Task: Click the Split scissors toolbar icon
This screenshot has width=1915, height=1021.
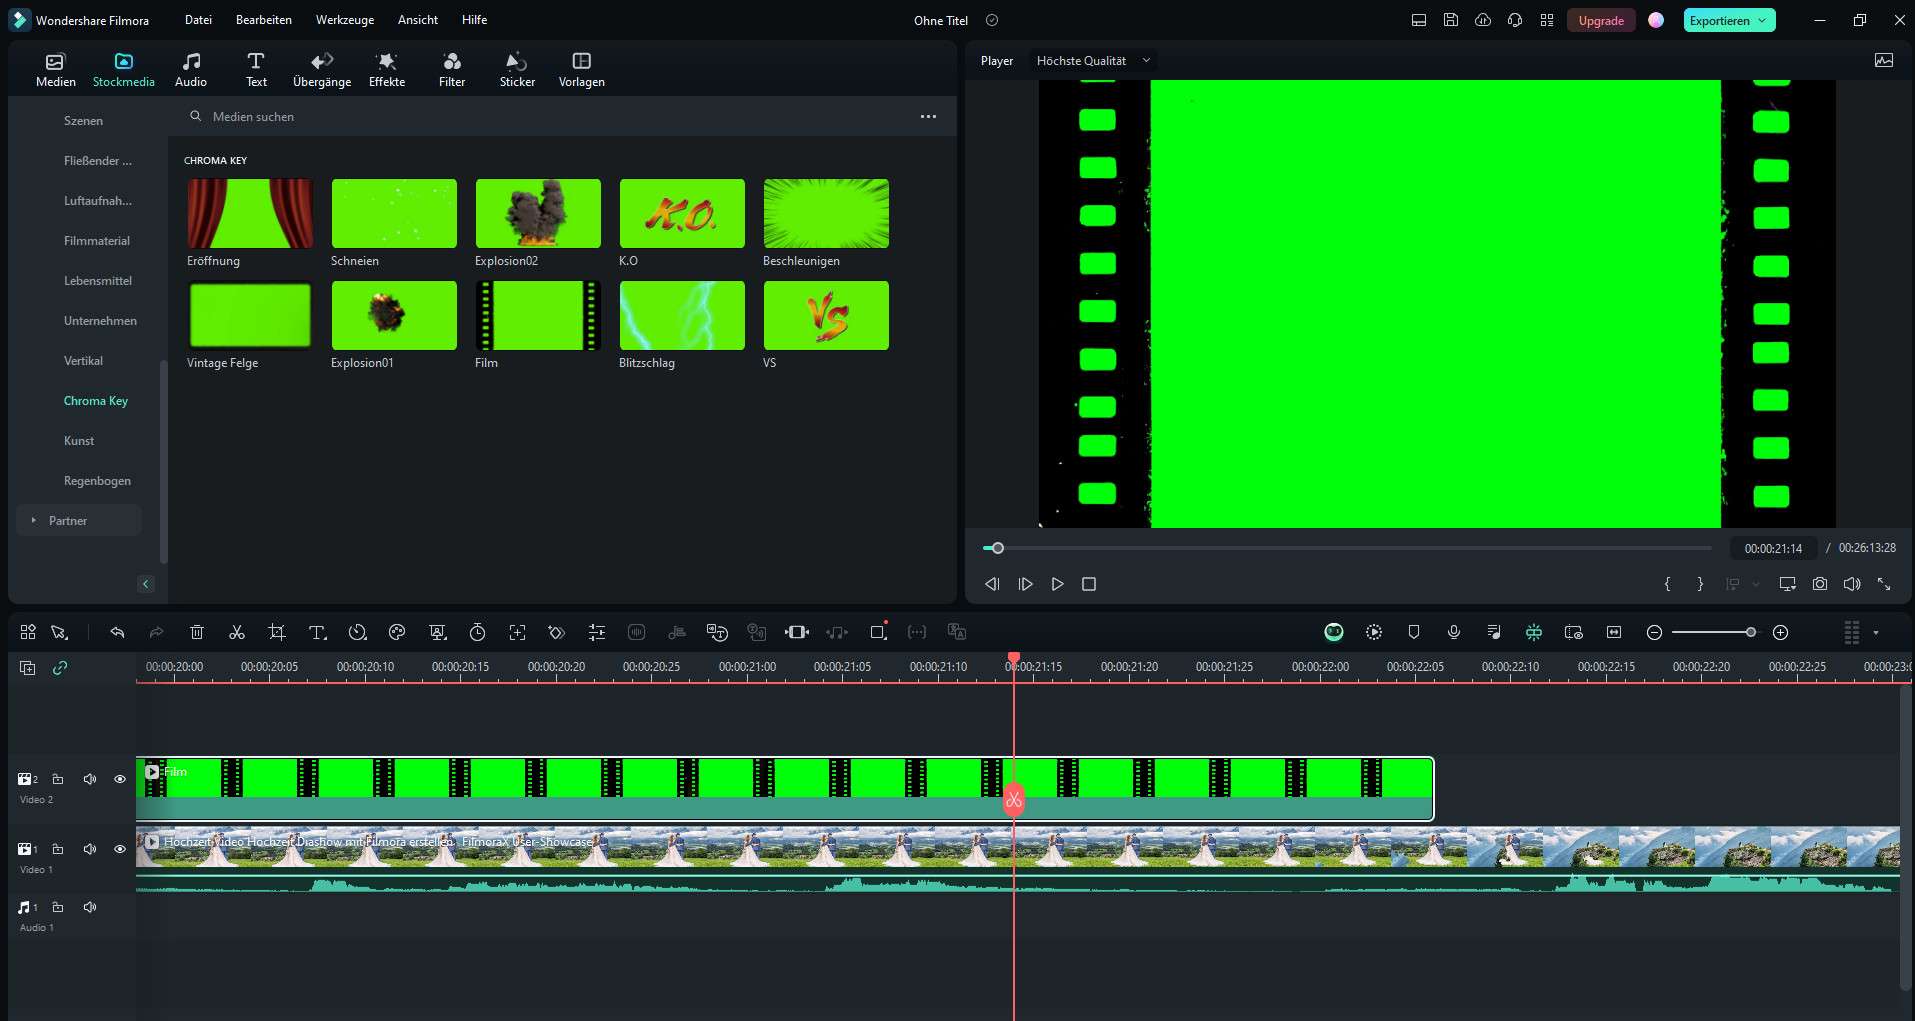Action: click(237, 632)
